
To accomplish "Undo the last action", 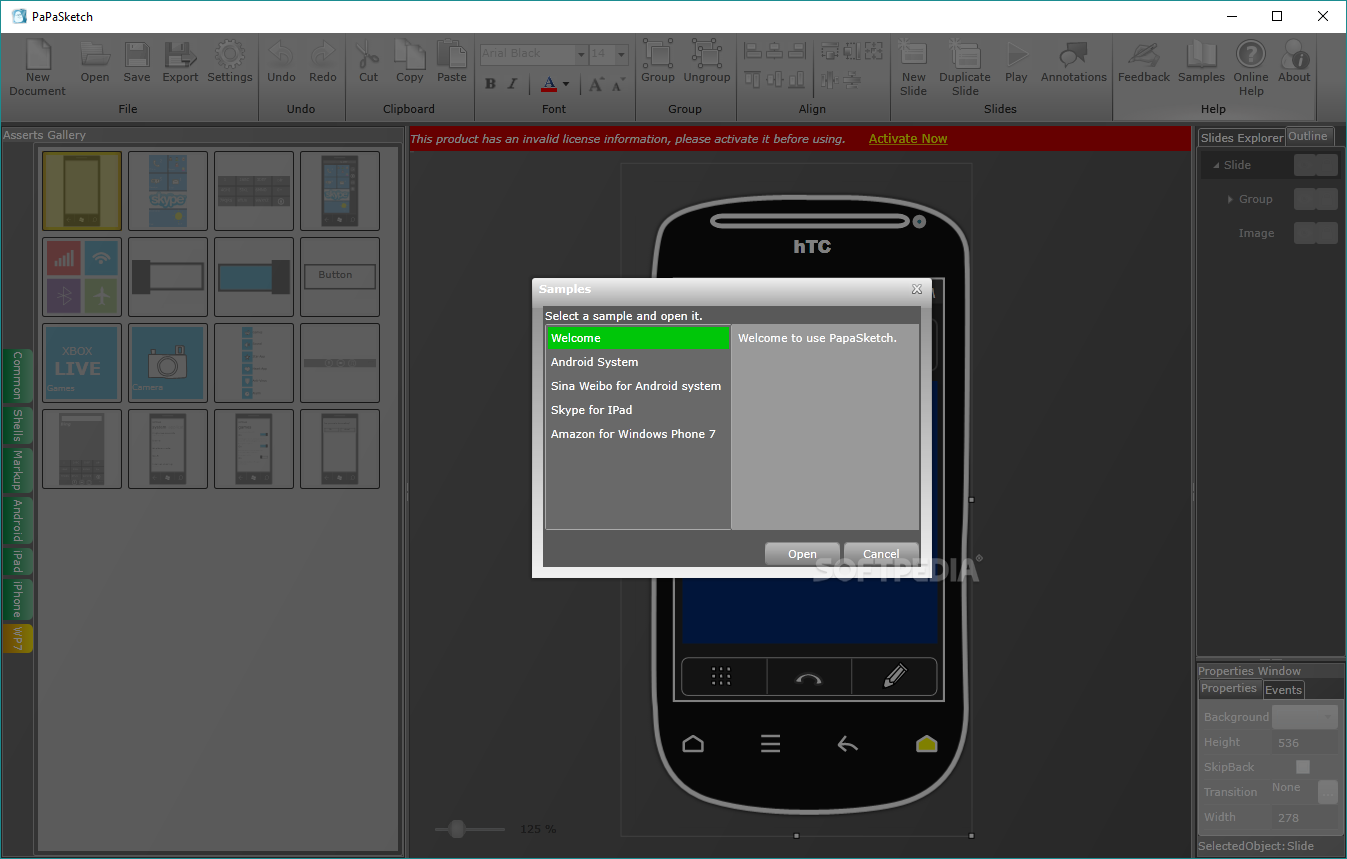I will point(281,55).
